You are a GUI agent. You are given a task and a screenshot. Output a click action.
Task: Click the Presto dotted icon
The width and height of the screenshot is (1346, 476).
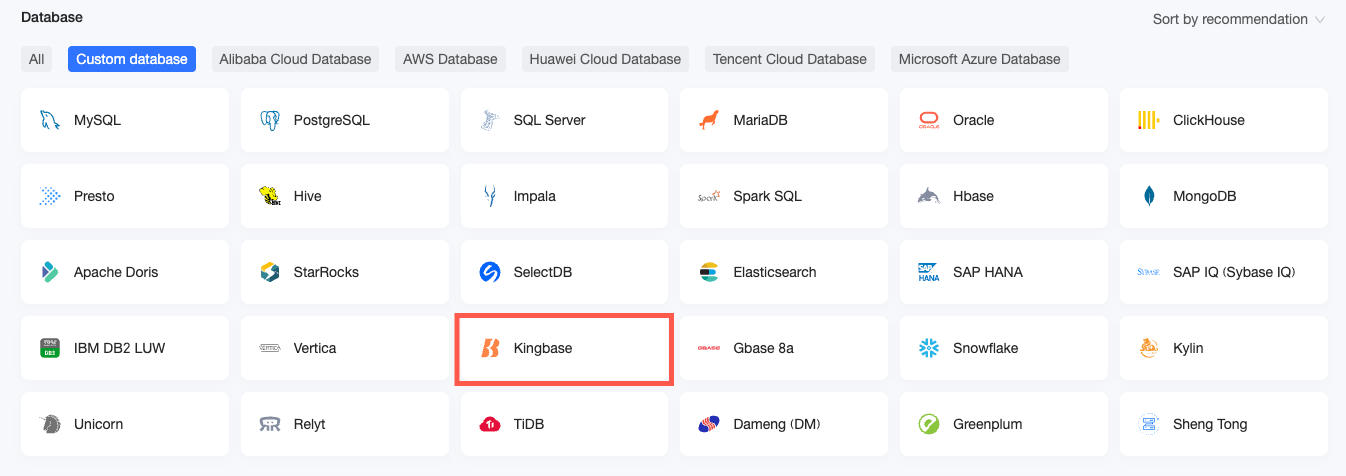(50, 196)
